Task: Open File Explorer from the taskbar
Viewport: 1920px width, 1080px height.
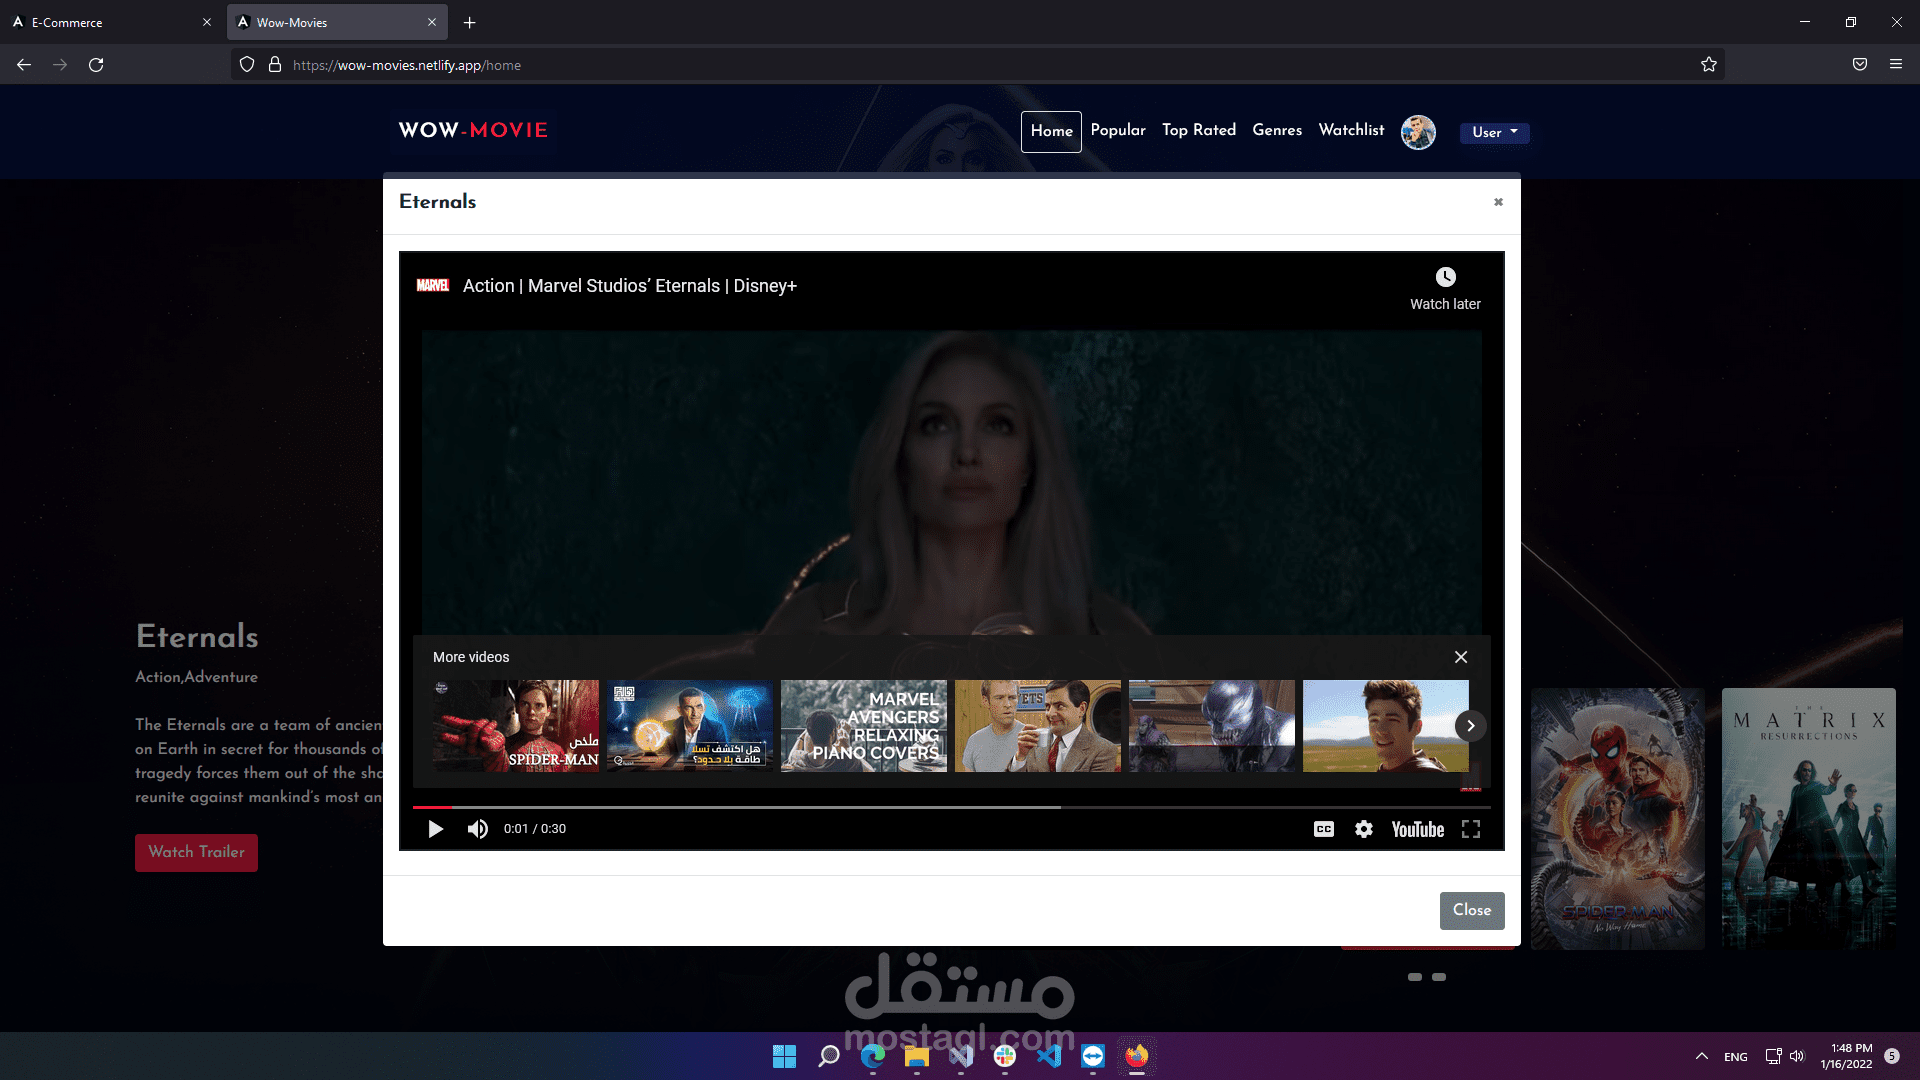Action: coord(916,1056)
